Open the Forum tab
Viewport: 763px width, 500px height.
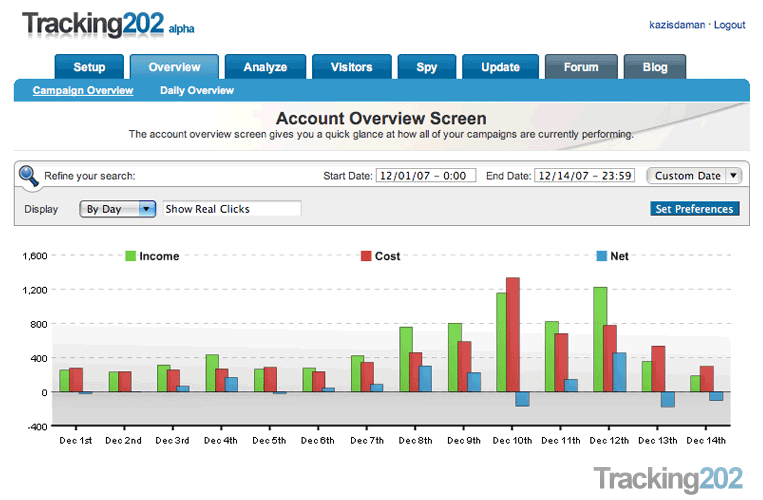click(581, 68)
